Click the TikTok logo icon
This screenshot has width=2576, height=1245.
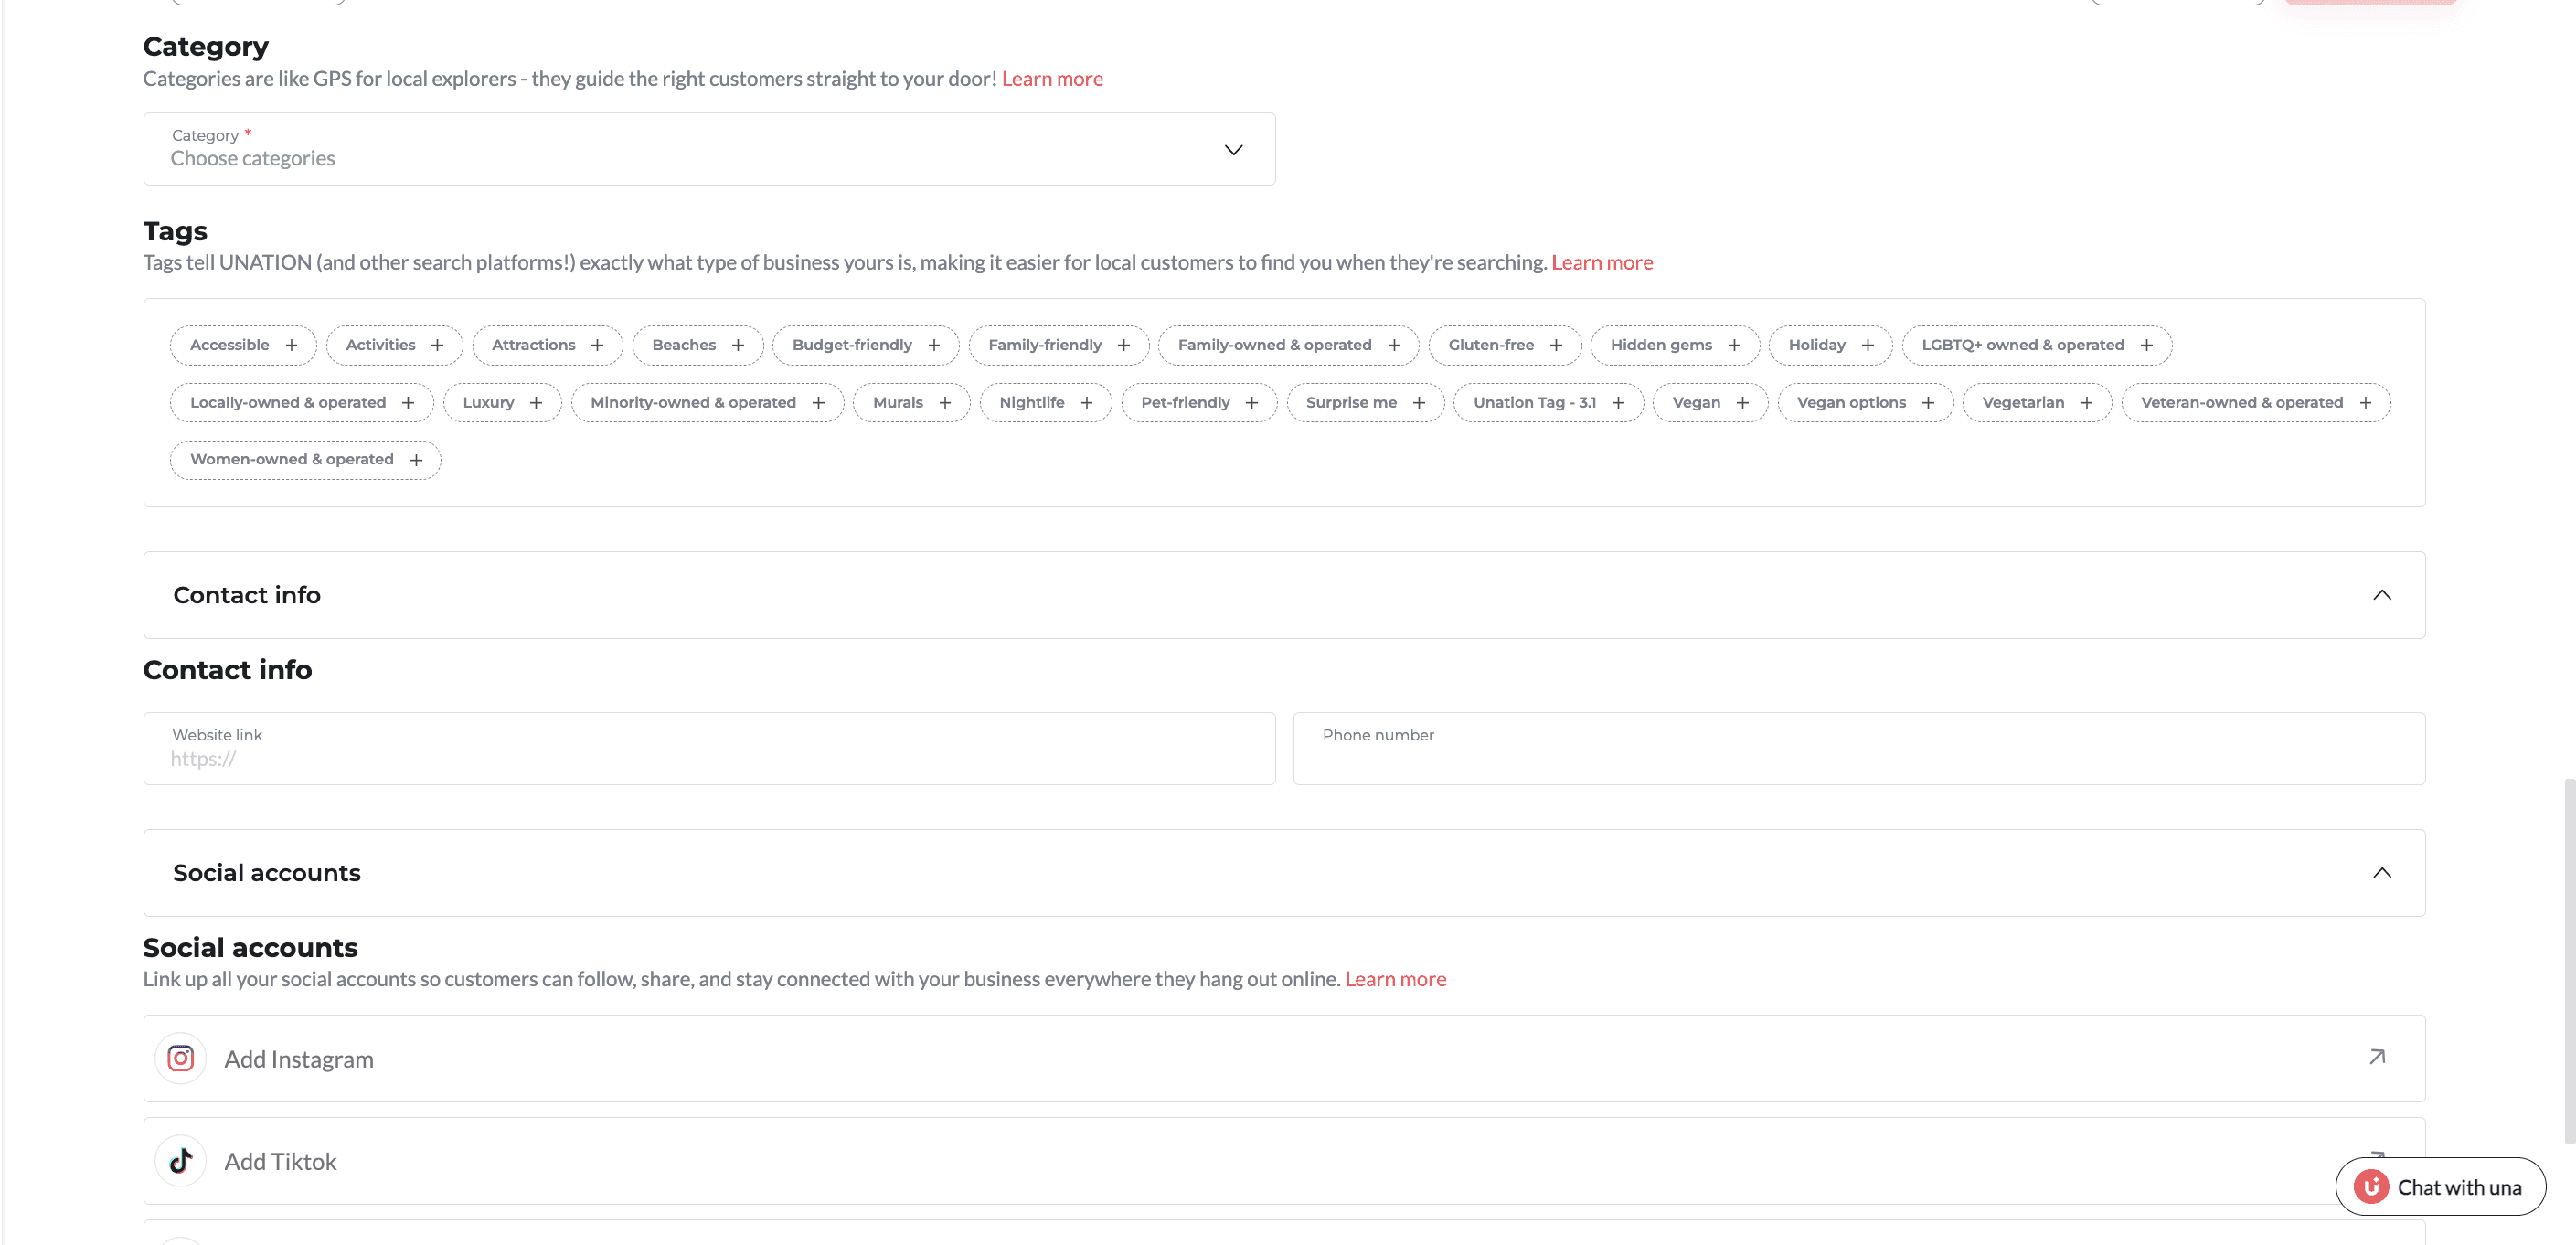[180, 1160]
